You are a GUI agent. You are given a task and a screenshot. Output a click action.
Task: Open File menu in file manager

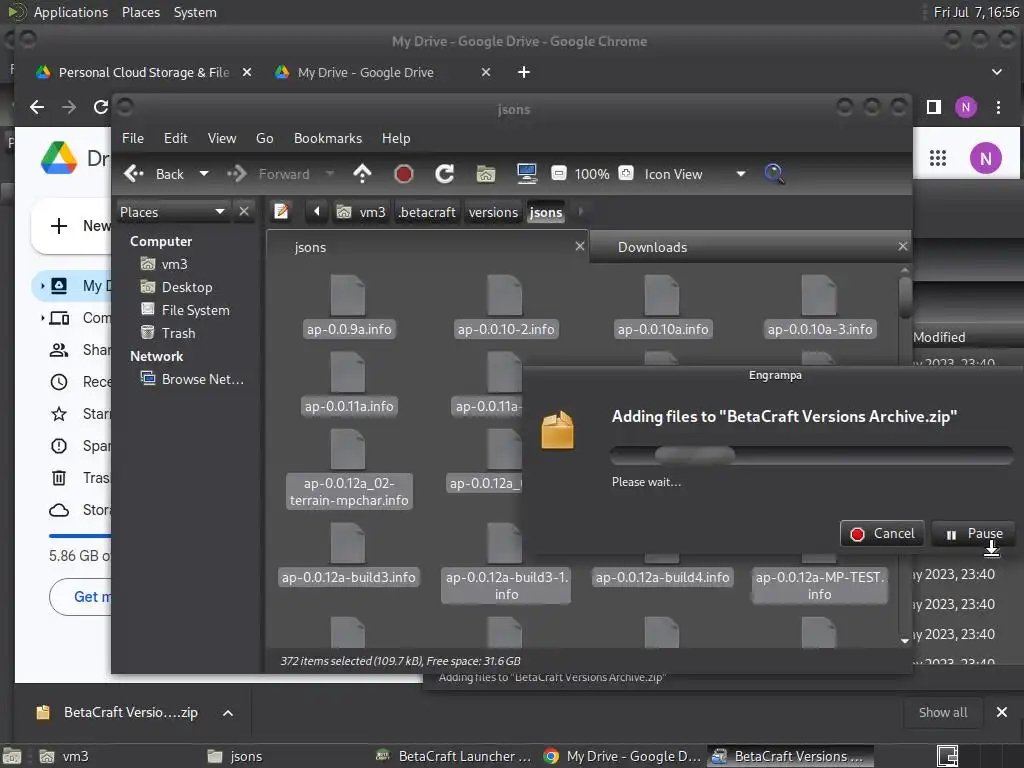pyautogui.click(x=133, y=138)
